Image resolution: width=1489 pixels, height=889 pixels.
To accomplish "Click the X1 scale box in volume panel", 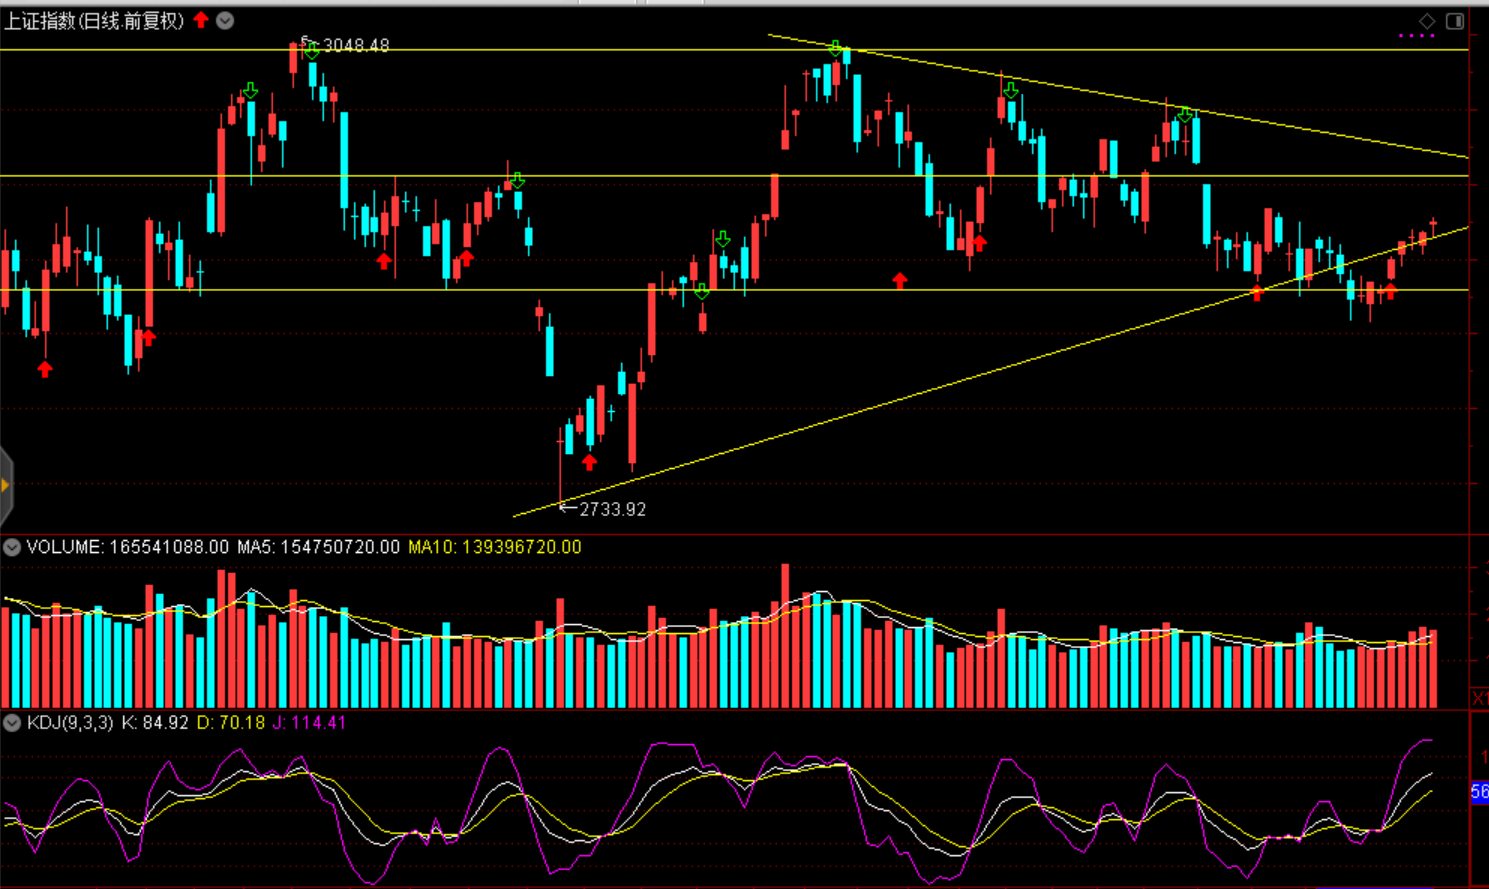I will click(1479, 697).
